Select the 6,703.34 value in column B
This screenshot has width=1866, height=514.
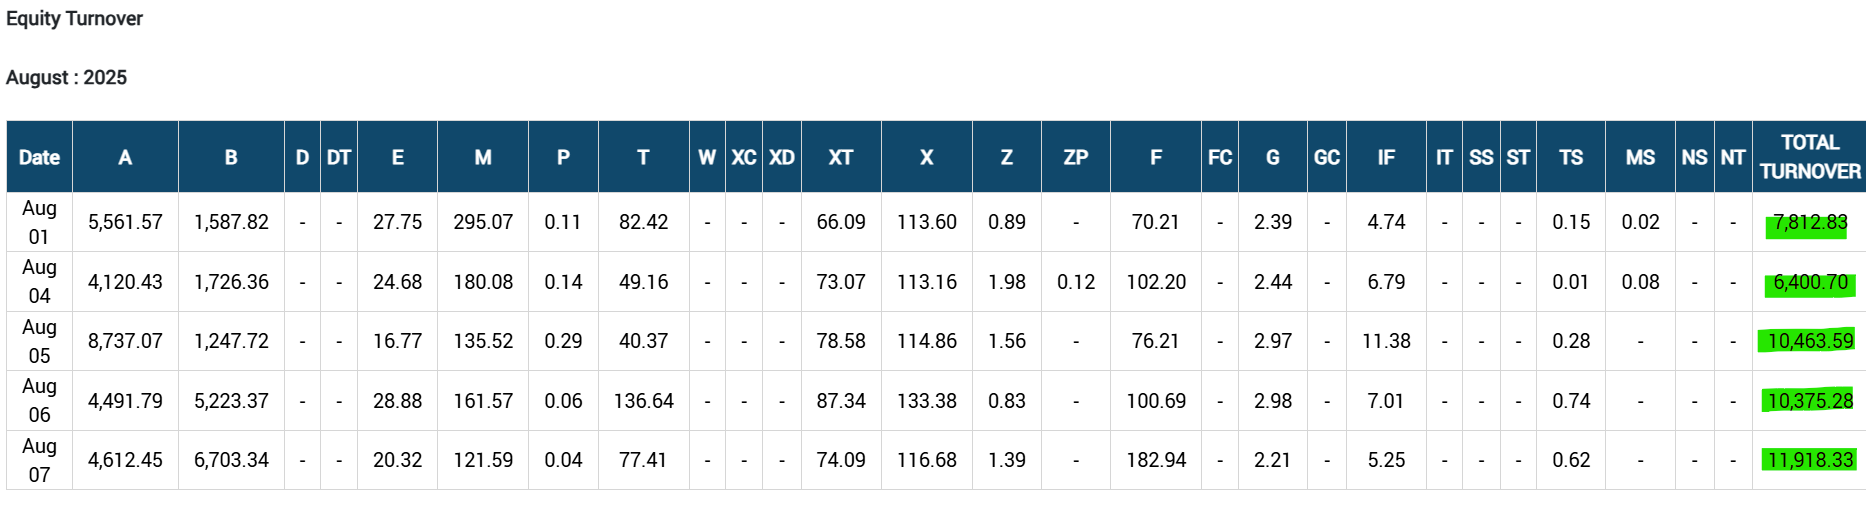pos(231,460)
